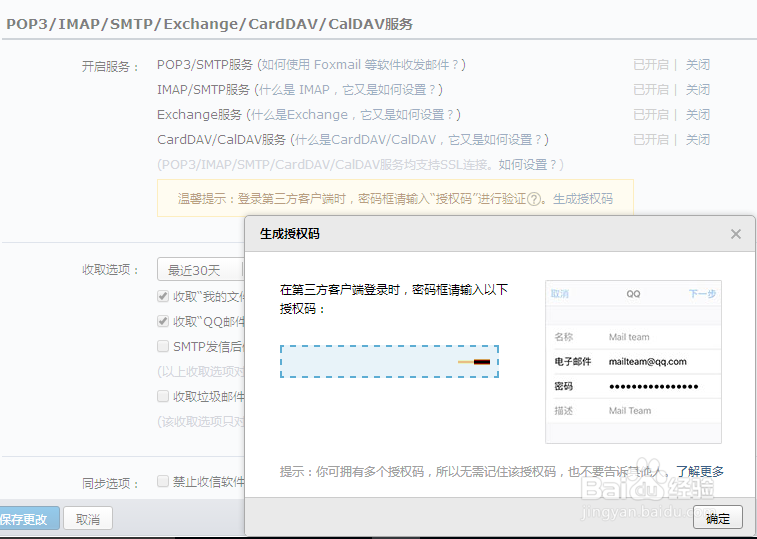Click 保存更改 button
This screenshot has width=757, height=539.
[x=27, y=519]
